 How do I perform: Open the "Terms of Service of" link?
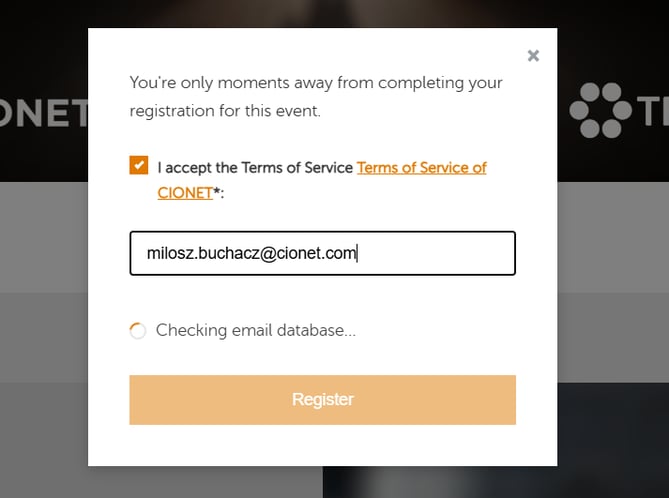coord(421,168)
